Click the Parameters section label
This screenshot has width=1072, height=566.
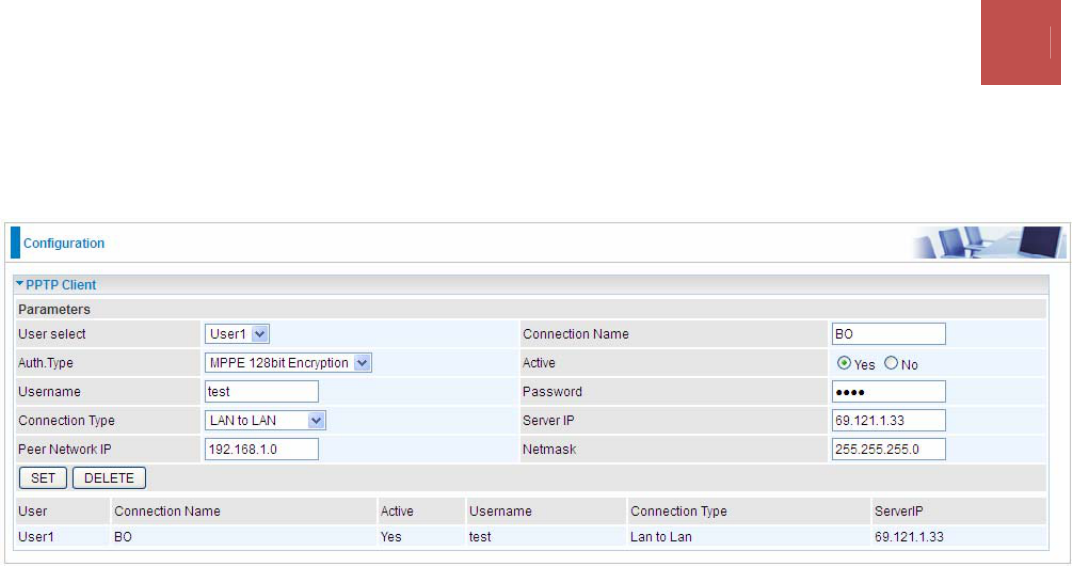point(54,309)
